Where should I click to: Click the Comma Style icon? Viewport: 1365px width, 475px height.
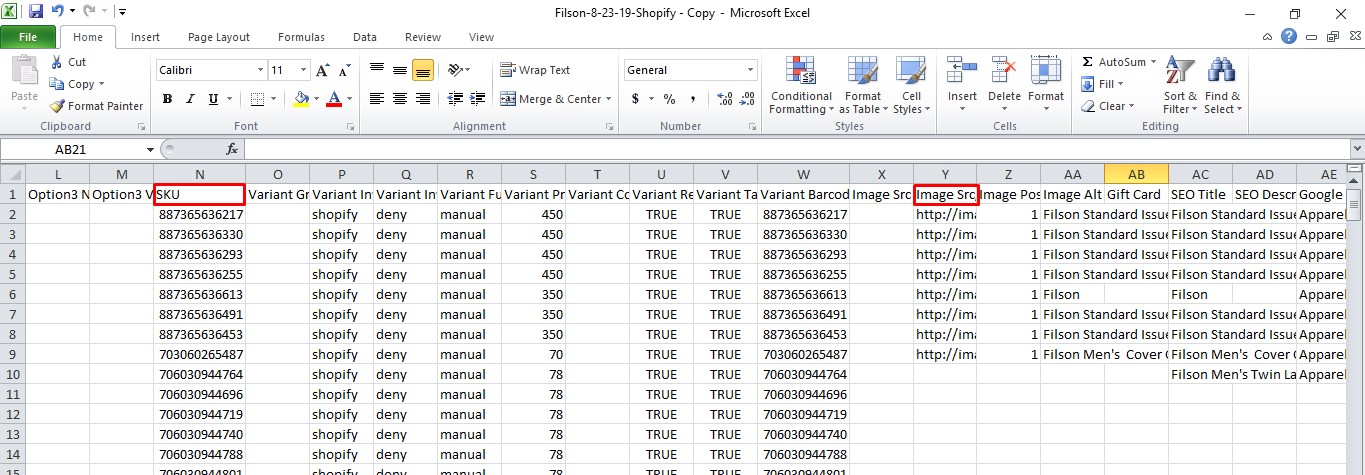(x=691, y=99)
